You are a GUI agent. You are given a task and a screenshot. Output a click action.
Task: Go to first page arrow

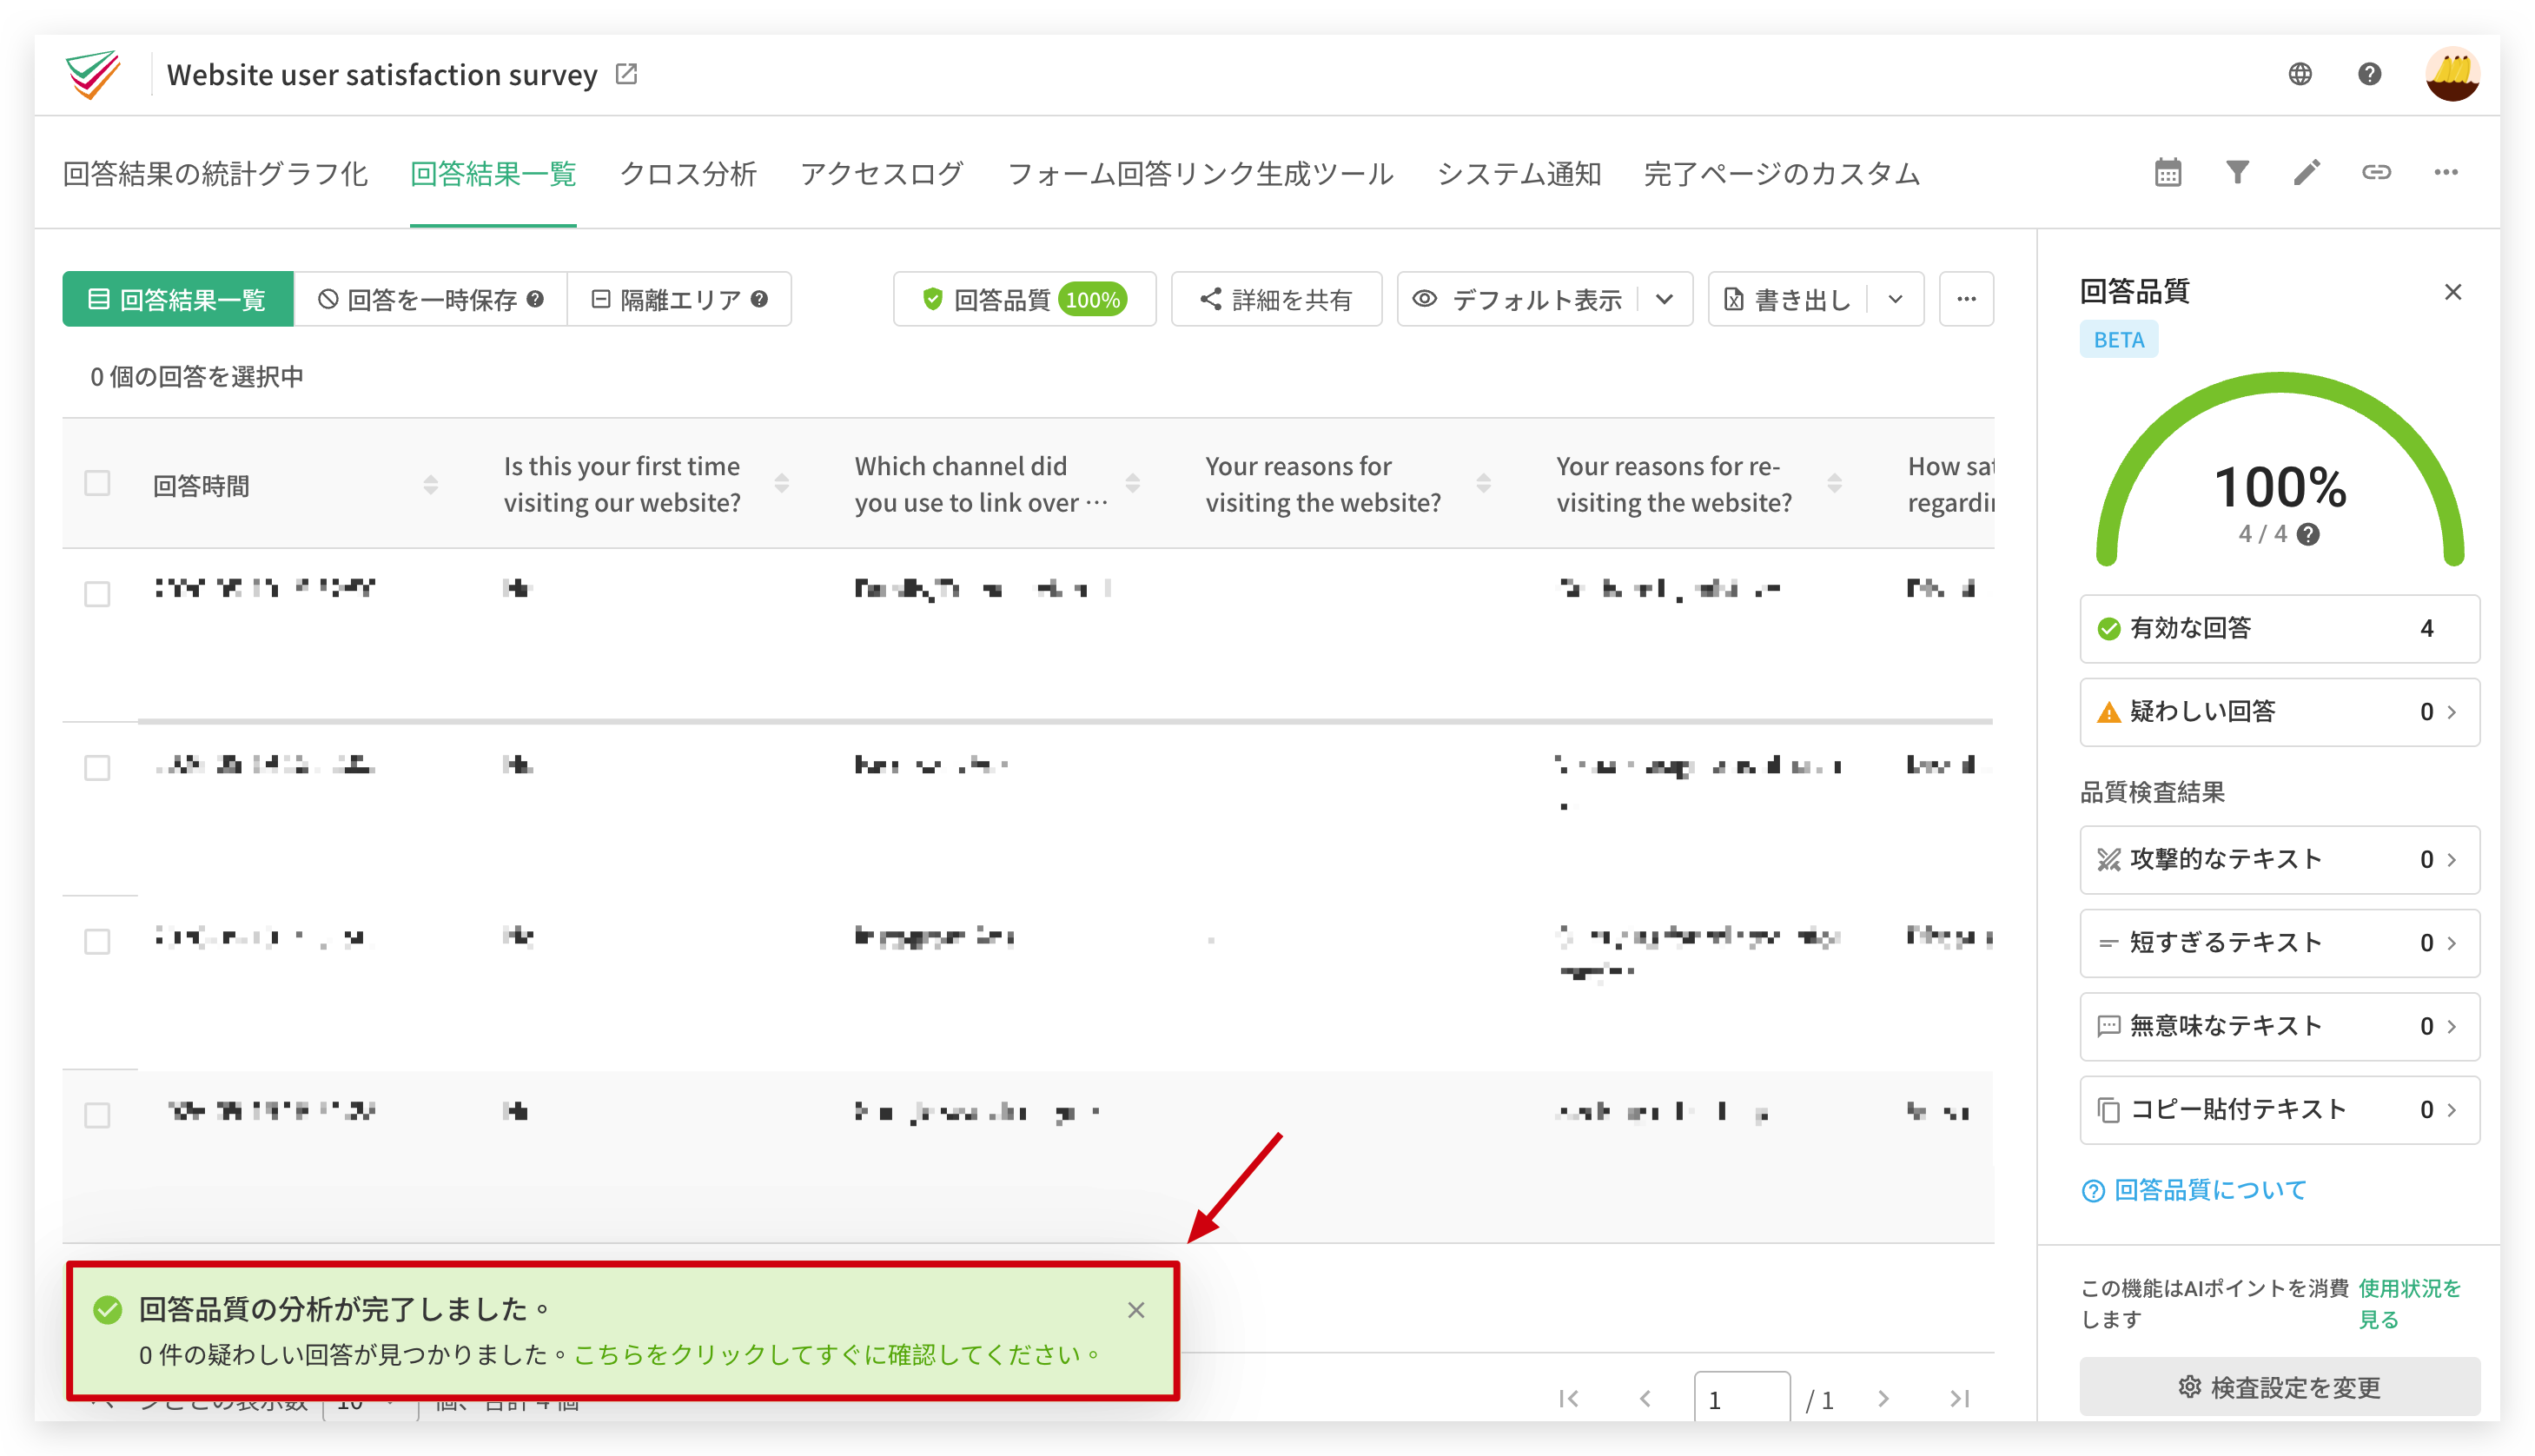tap(1569, 1399)
